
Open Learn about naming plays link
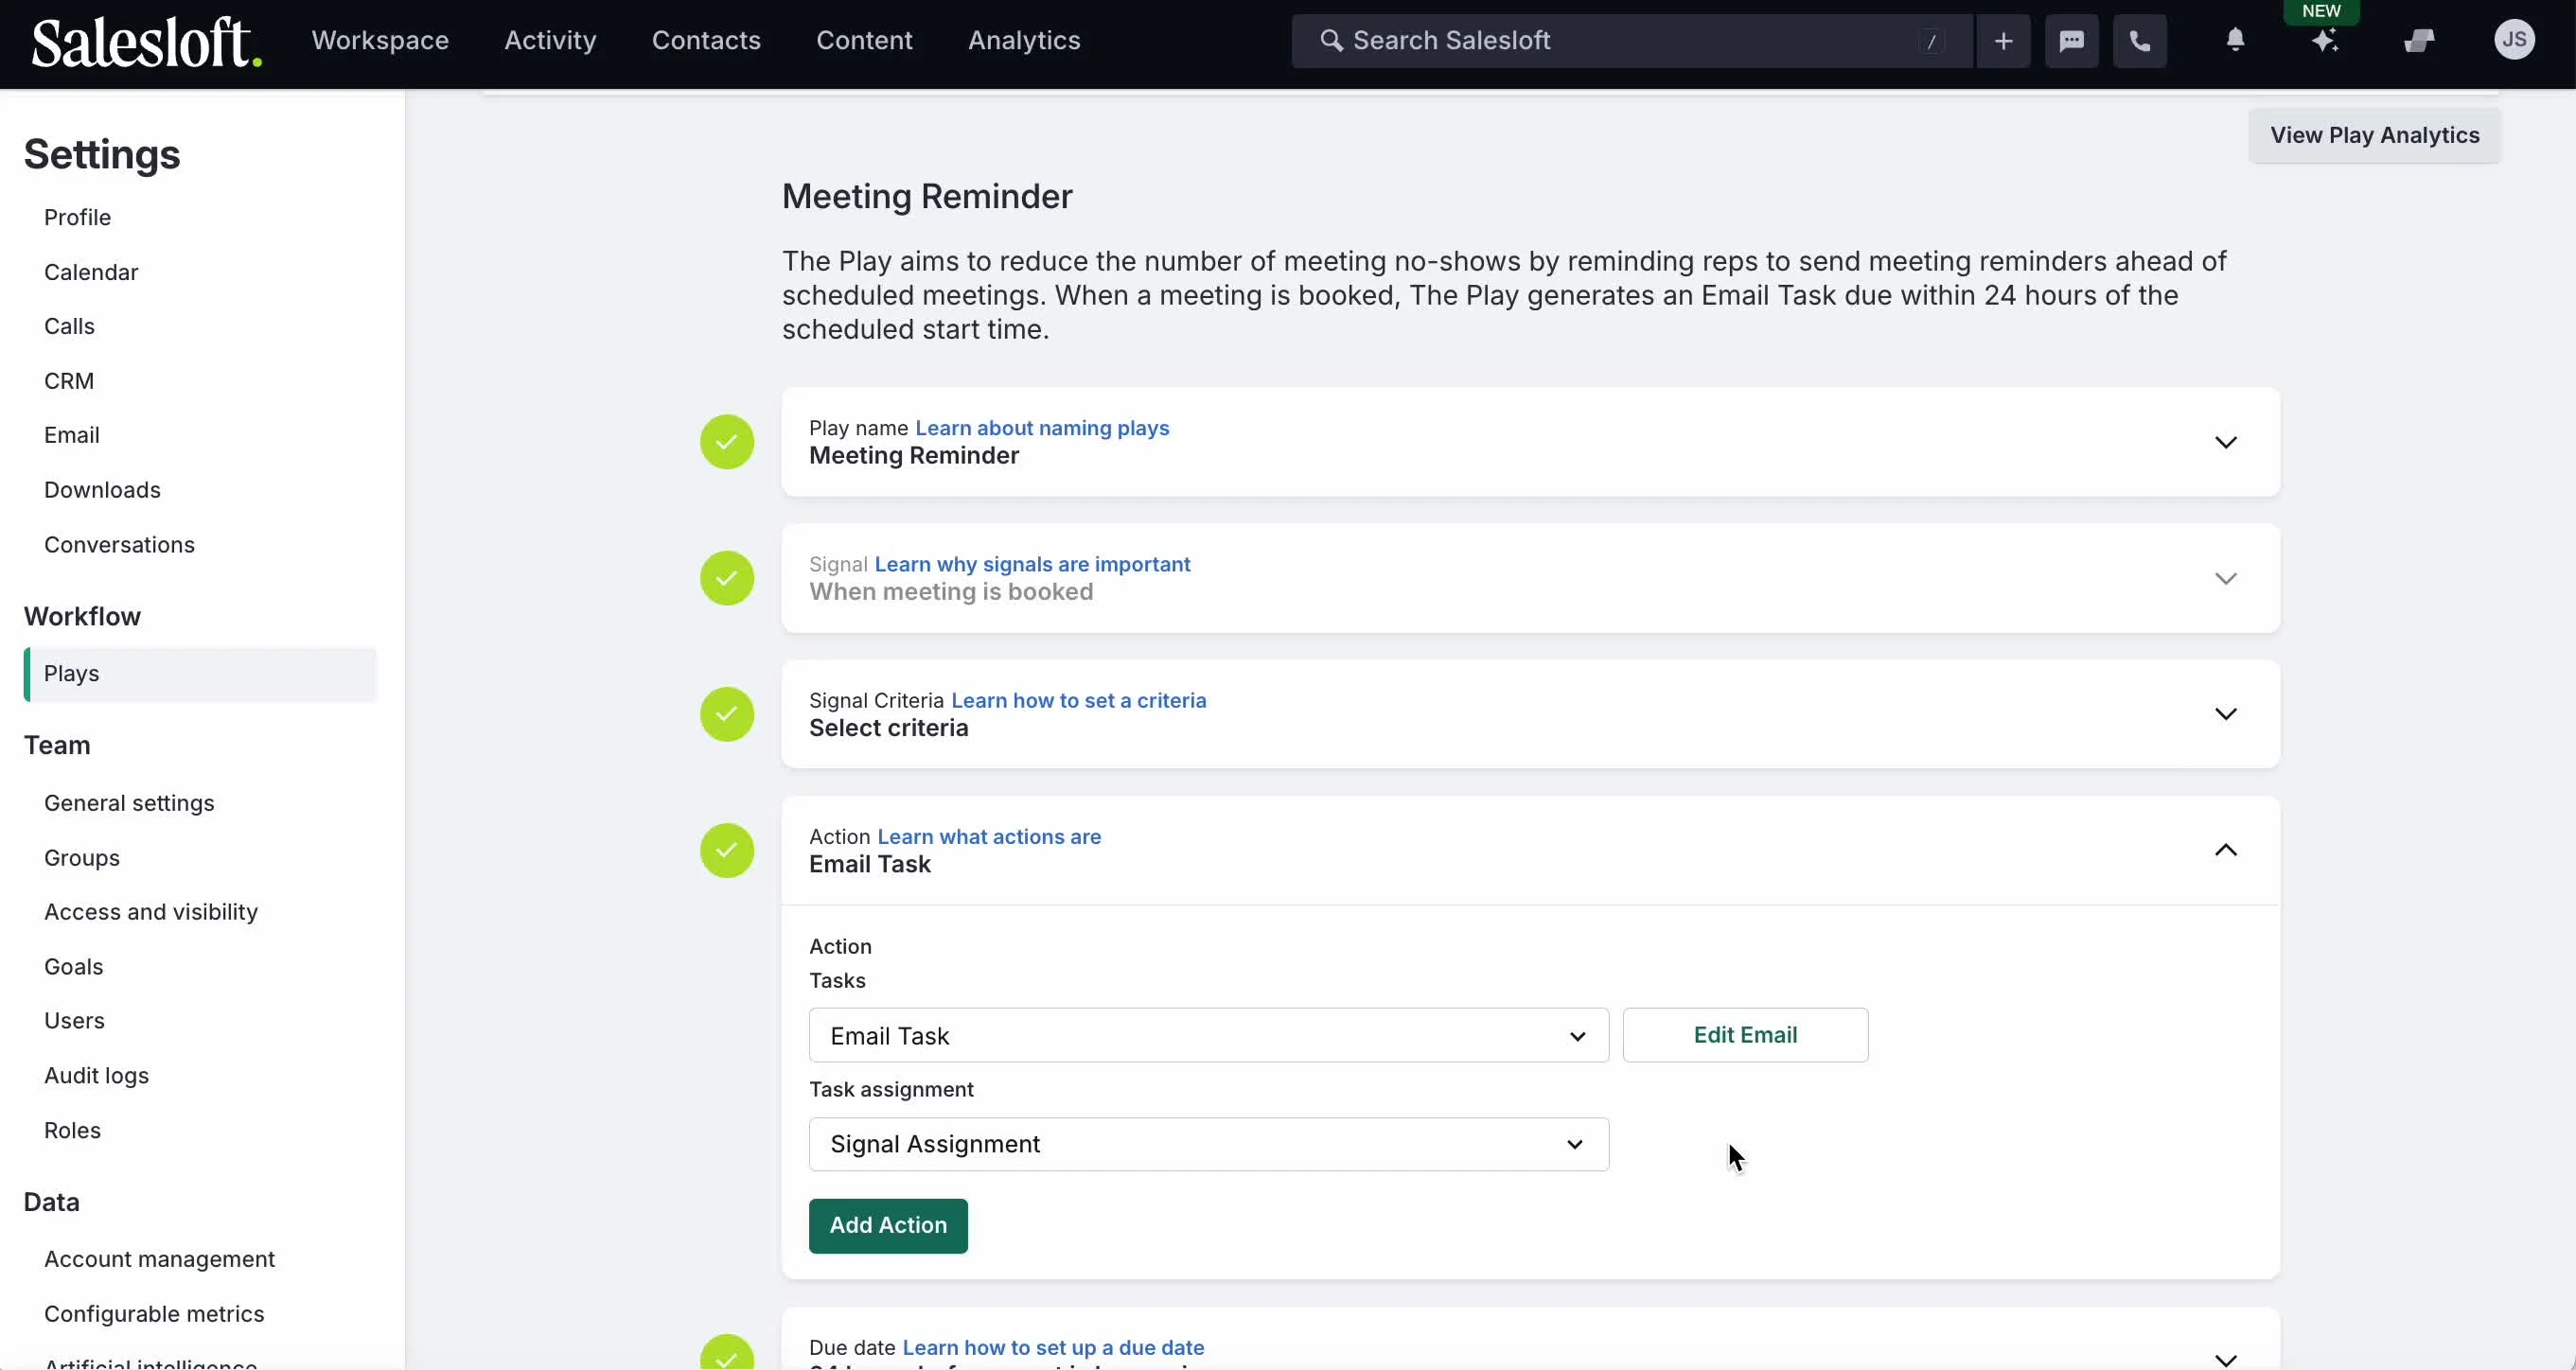[x=1042, y=428]
